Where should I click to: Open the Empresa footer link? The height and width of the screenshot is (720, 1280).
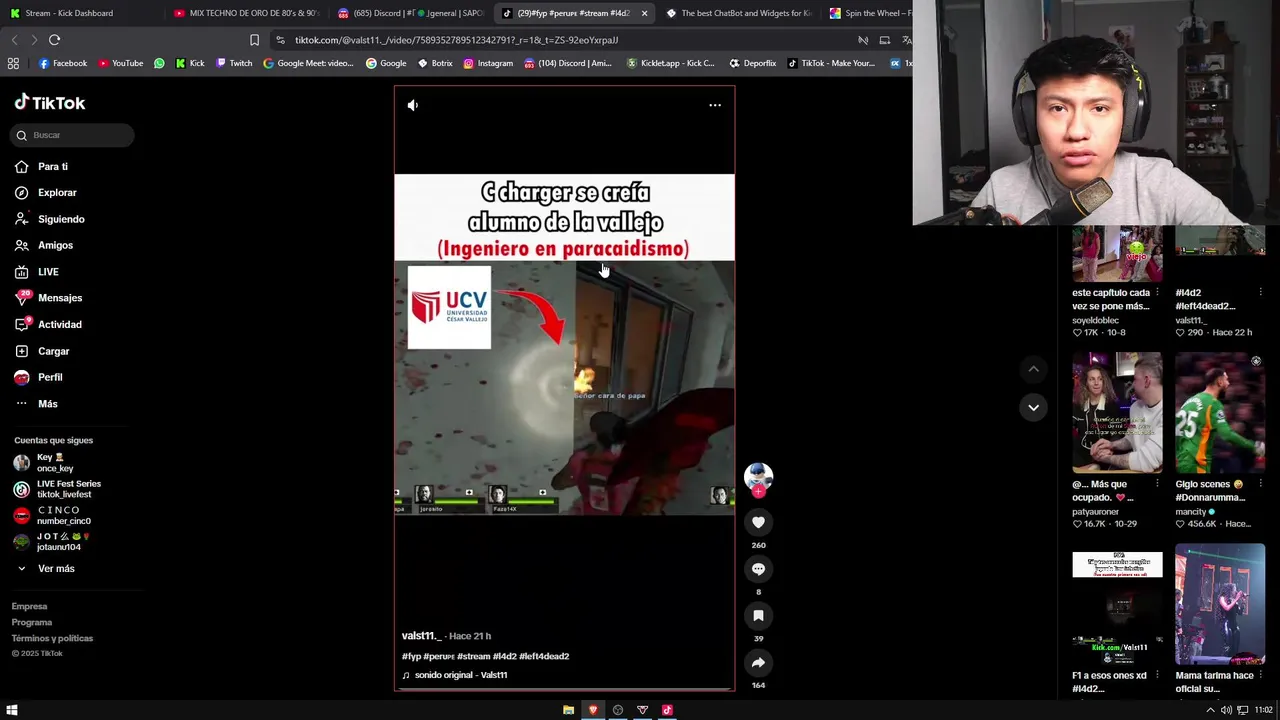coord(29,606)
